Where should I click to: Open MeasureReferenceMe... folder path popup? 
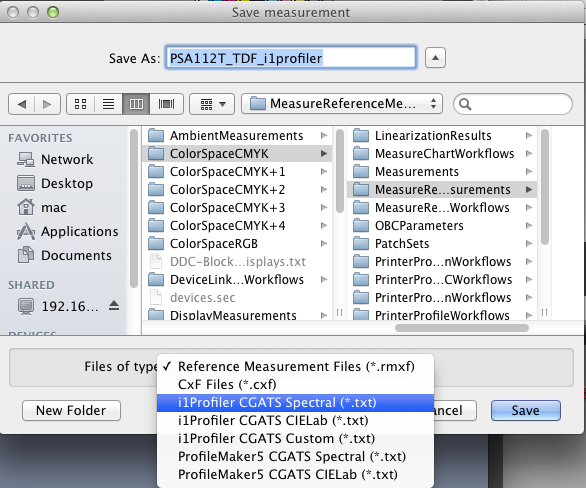(342, 104)
